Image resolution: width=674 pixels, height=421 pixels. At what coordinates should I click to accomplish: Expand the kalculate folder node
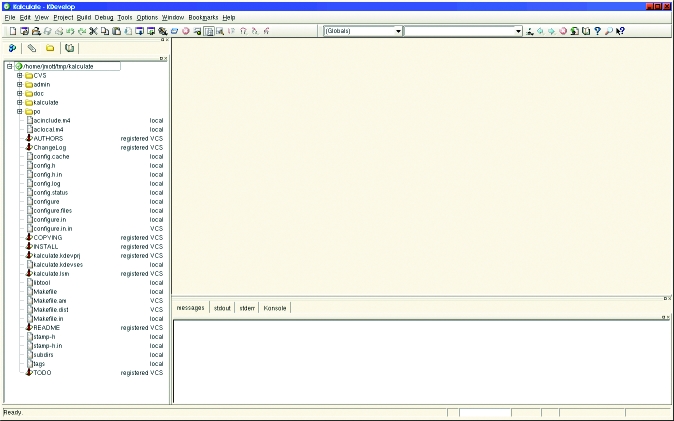19,102
